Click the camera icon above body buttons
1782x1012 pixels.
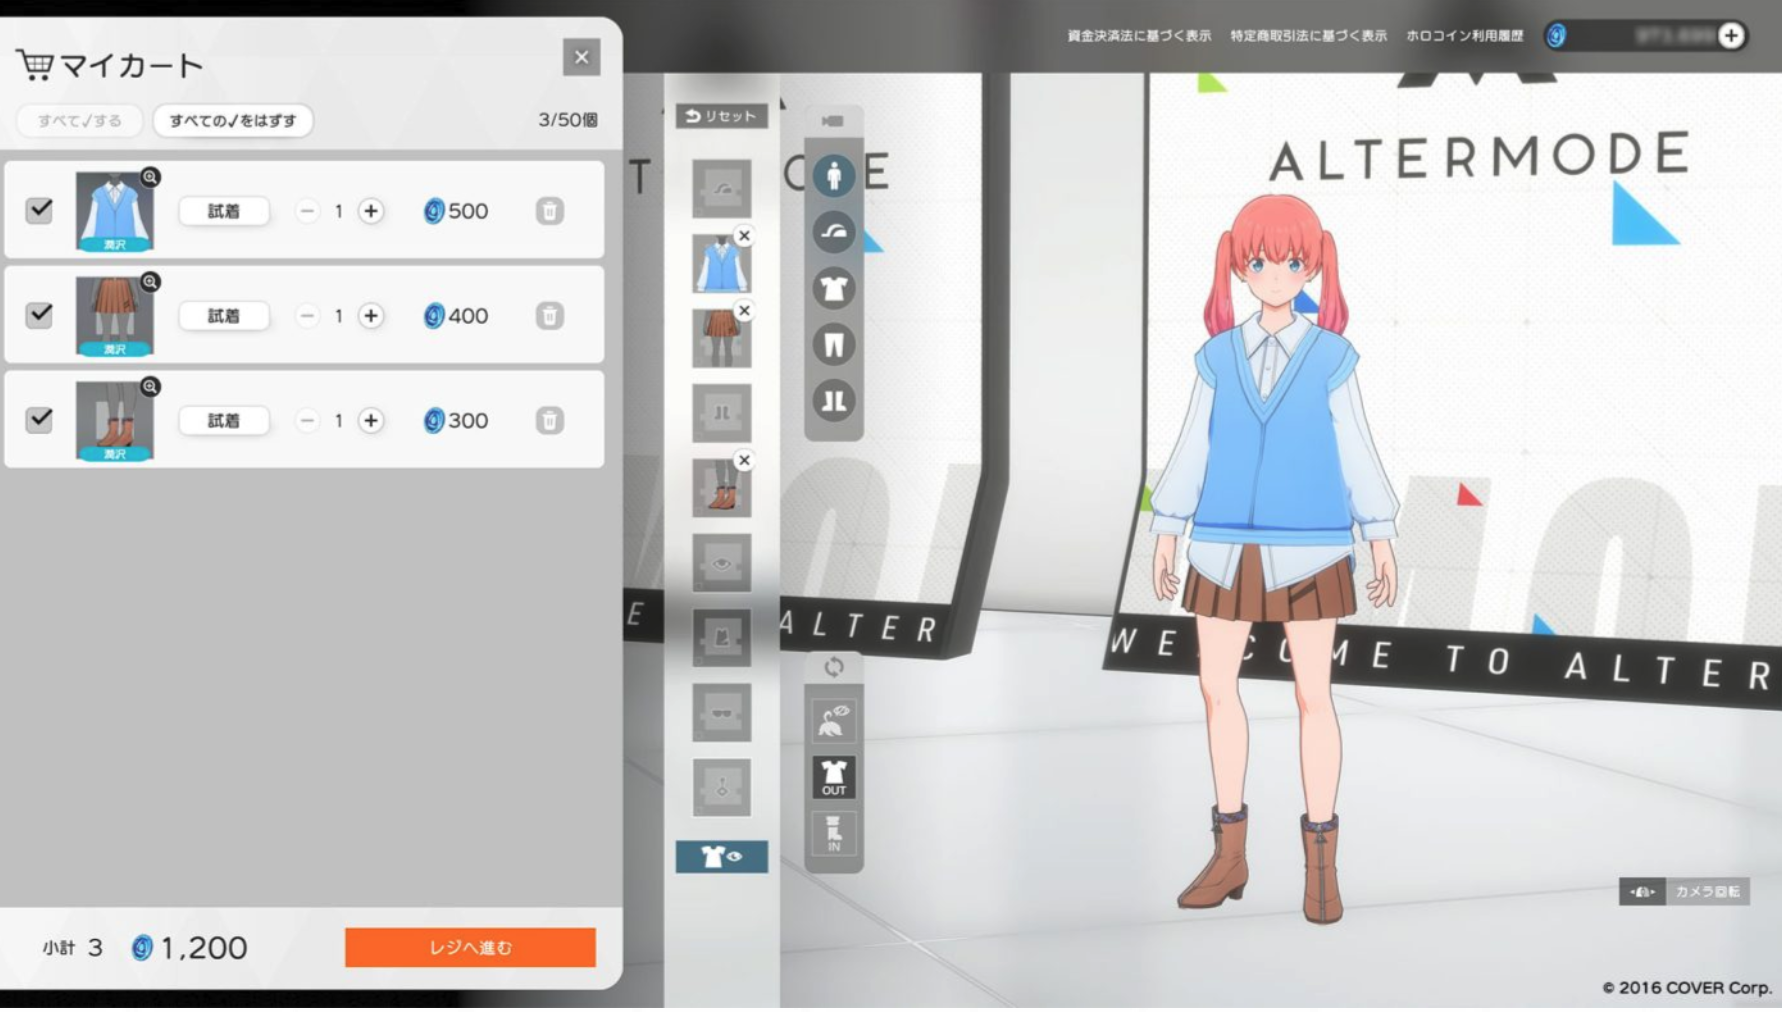(833, 121)
